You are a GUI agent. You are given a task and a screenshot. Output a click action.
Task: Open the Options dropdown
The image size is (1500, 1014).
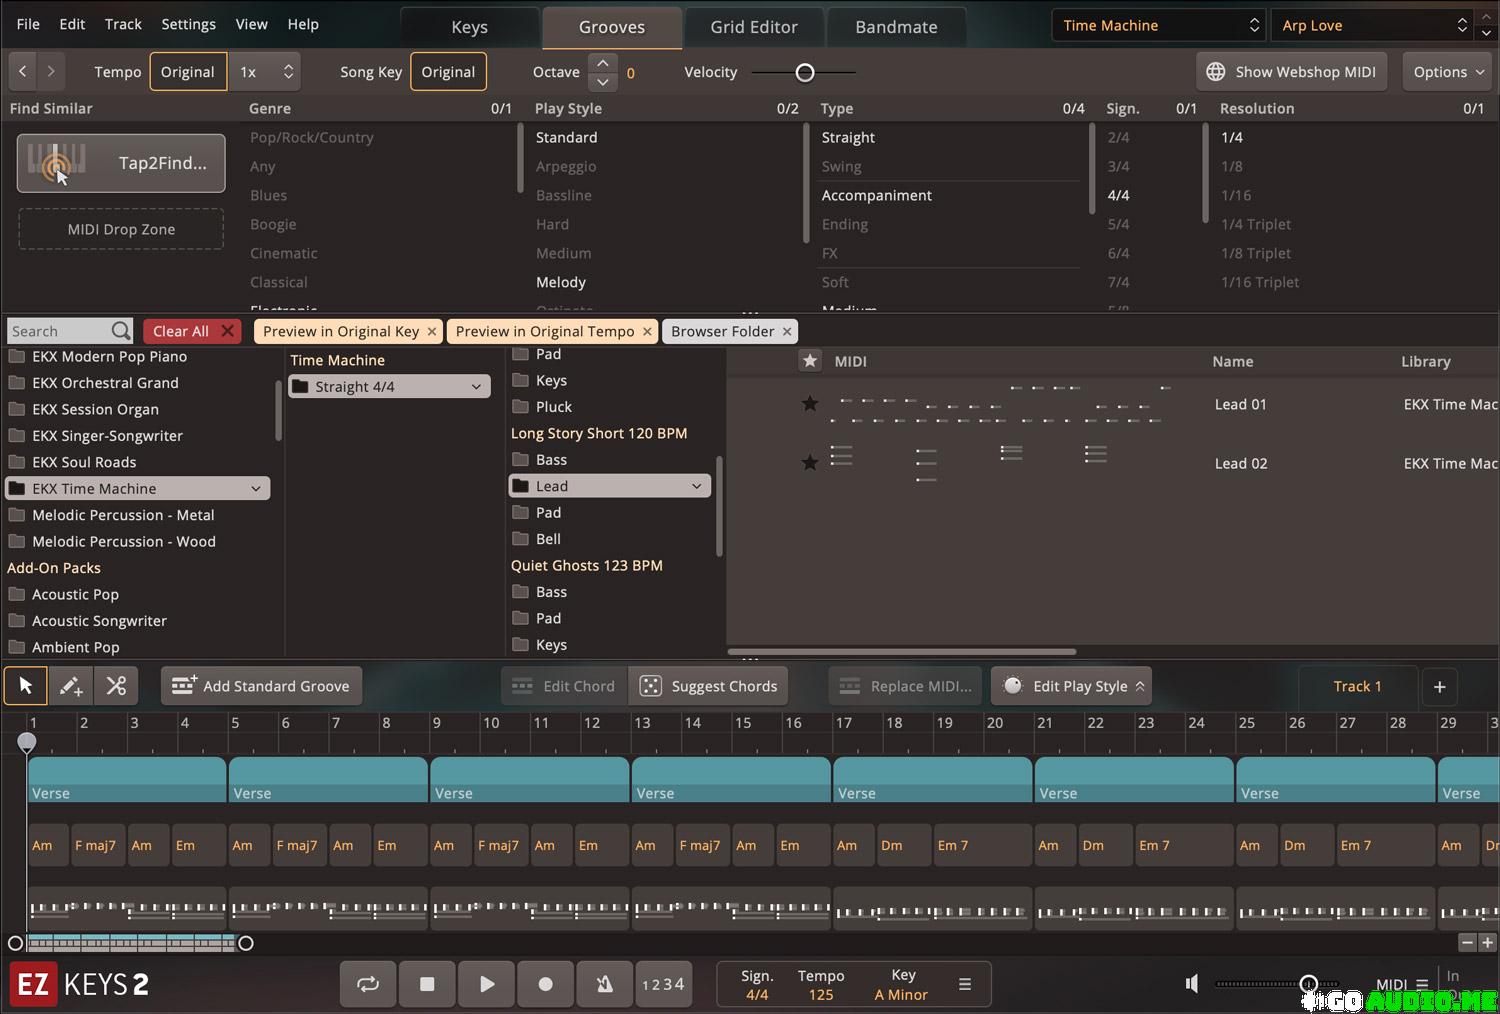click(x=1447, y=72)
